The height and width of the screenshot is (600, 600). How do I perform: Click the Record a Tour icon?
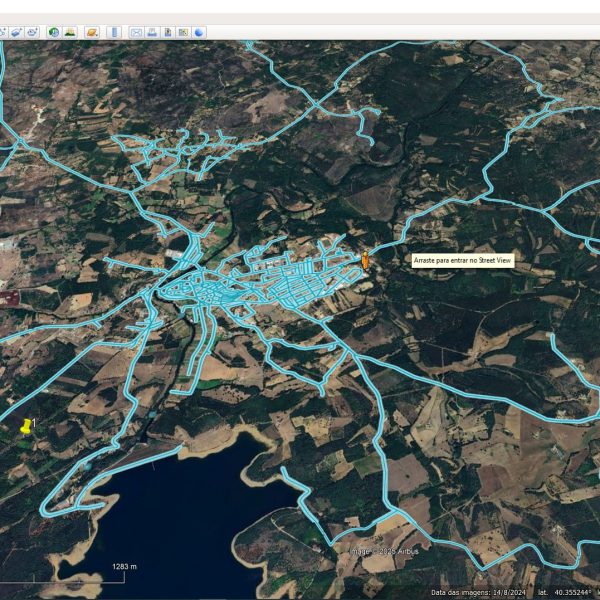click(33, 33)
